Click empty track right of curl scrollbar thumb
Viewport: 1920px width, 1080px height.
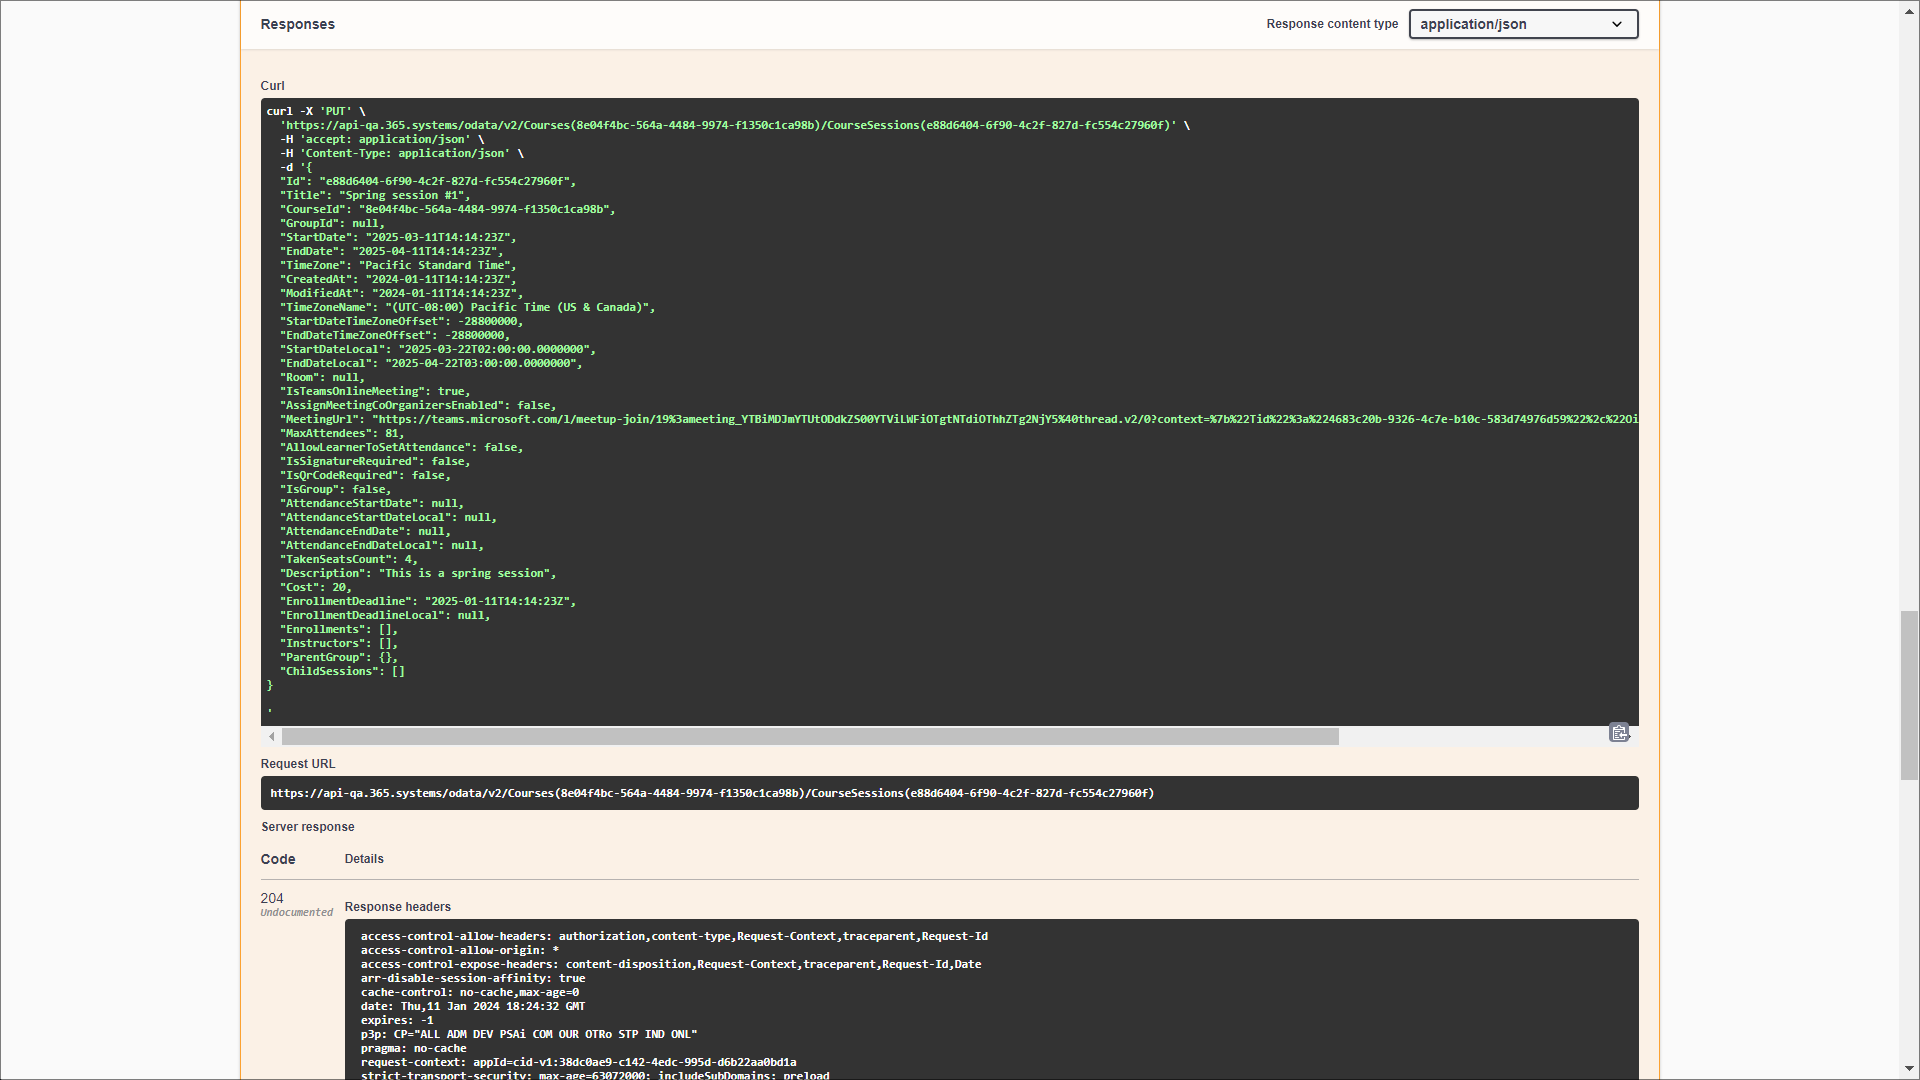point(1470,737)
